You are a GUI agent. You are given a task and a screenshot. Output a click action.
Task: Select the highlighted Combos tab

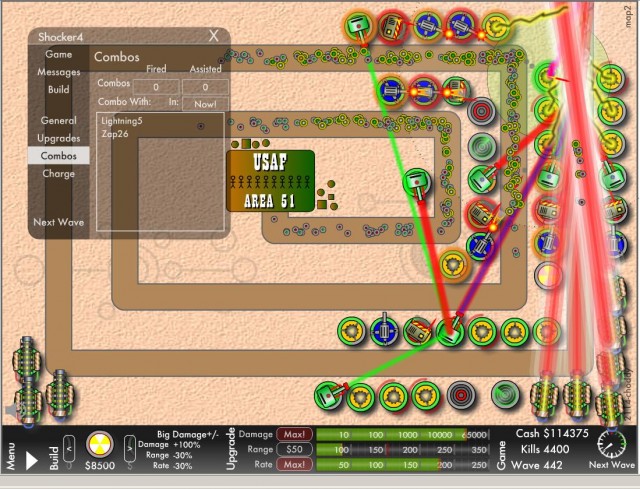tap(58, 156)
